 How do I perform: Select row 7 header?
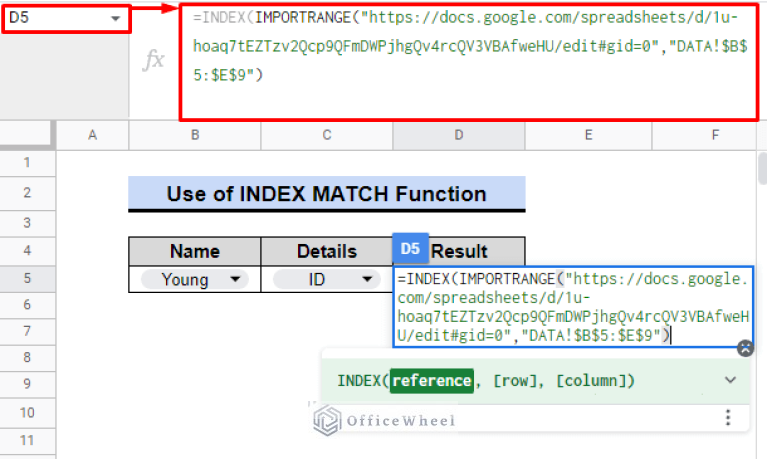point(27,332)
